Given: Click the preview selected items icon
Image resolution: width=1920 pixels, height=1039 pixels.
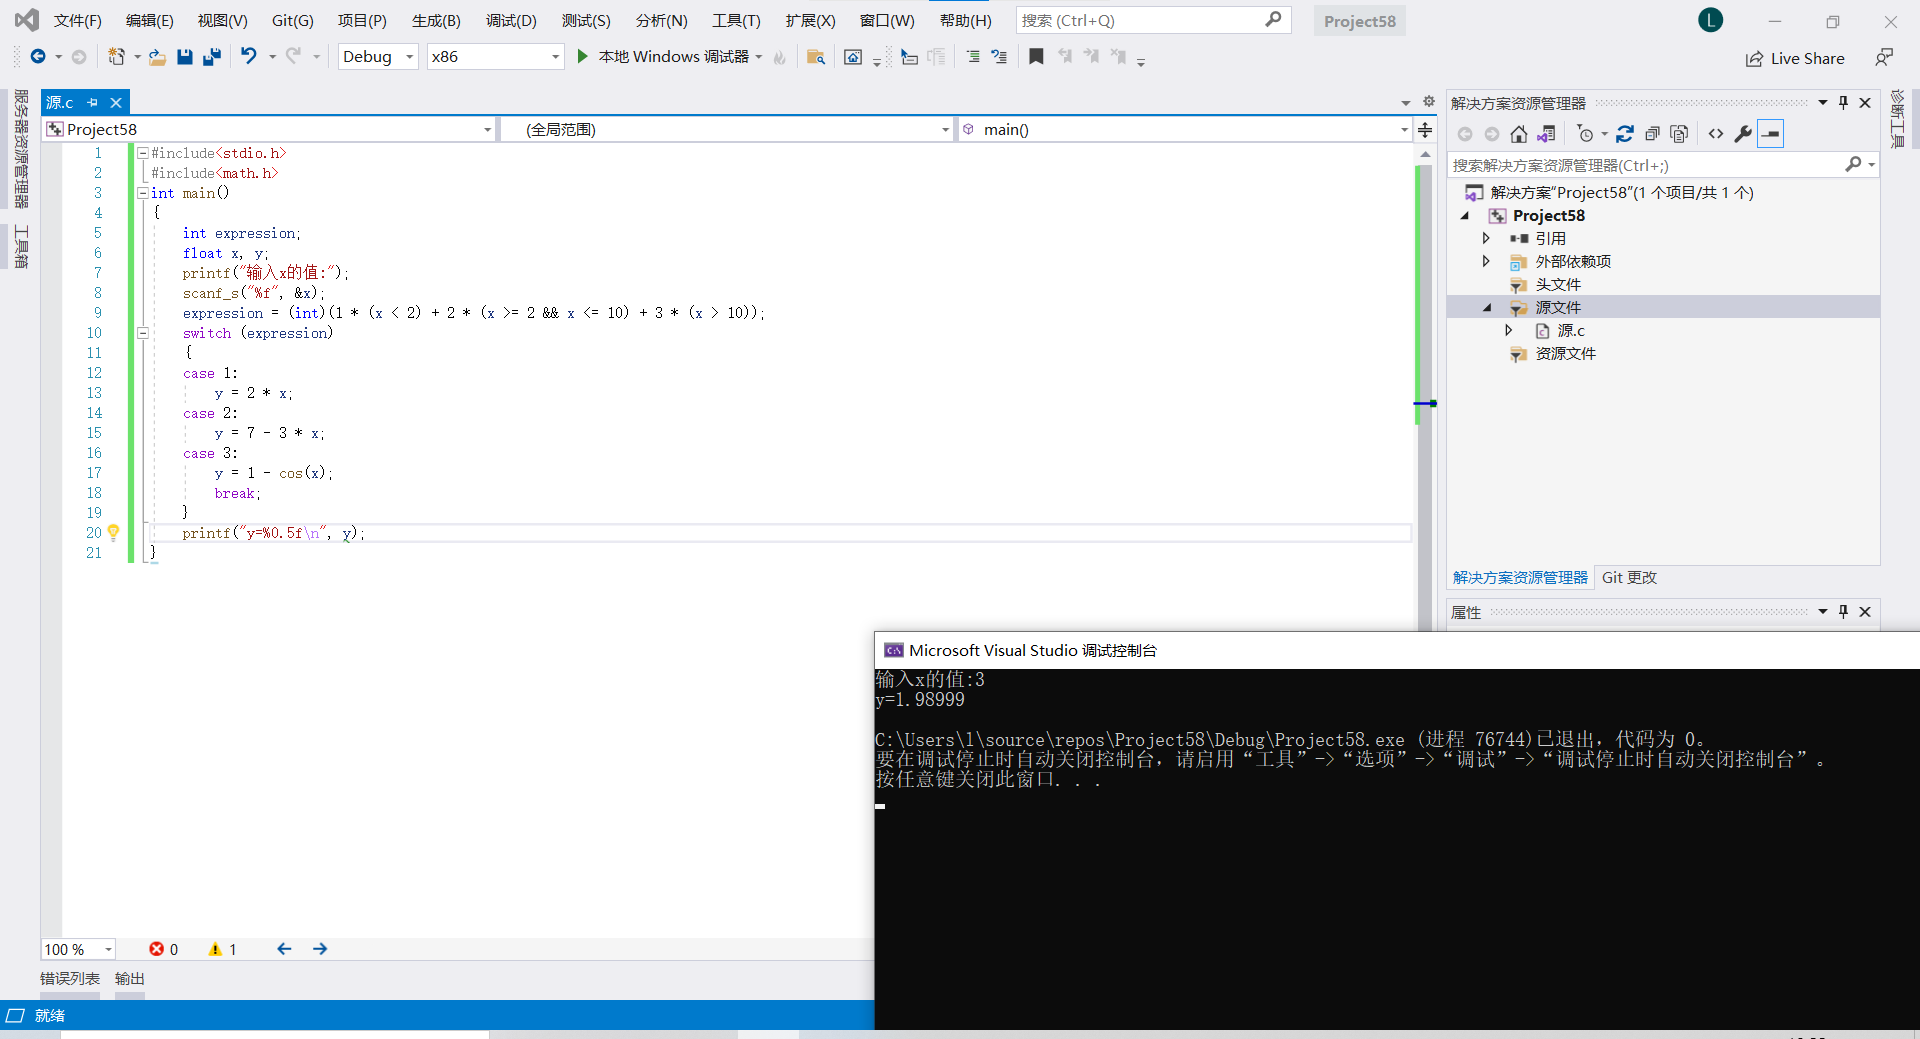Looking at the screenshot, I should coord(1771,134).
